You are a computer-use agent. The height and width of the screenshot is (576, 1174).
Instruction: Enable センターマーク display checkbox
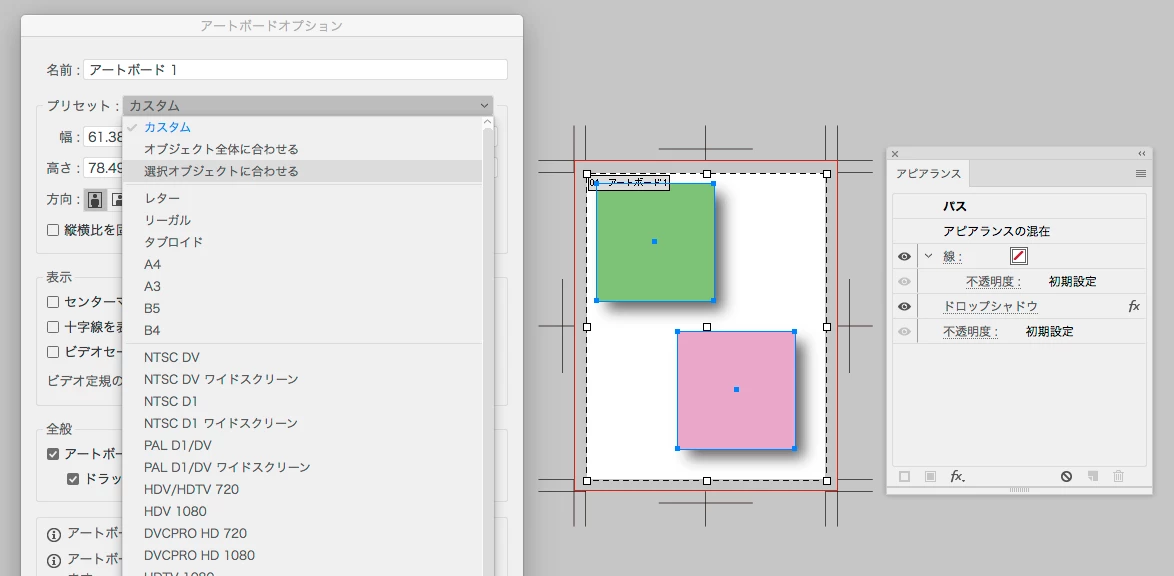[x=53, y=303]
